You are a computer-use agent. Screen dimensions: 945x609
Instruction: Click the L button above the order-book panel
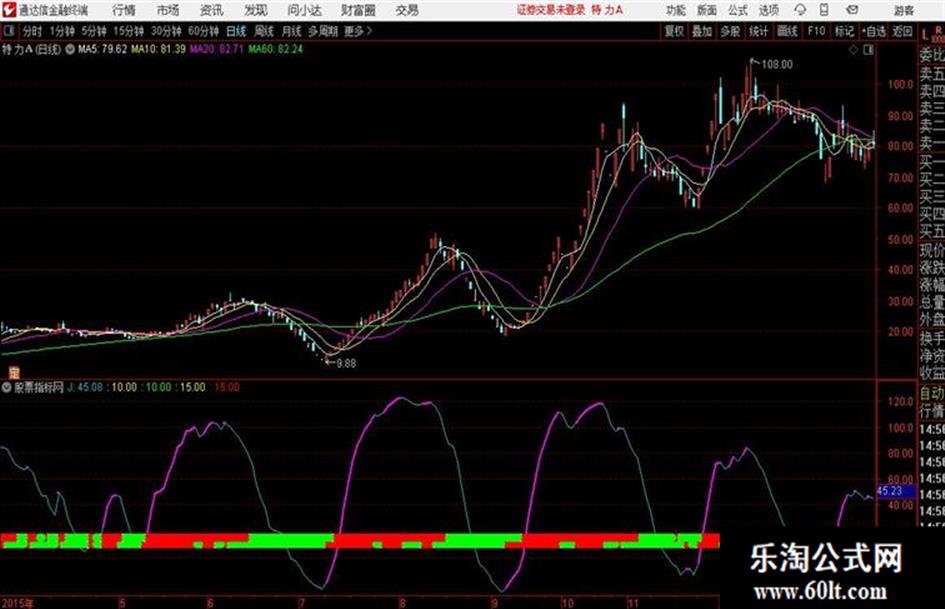click(925, 35)
